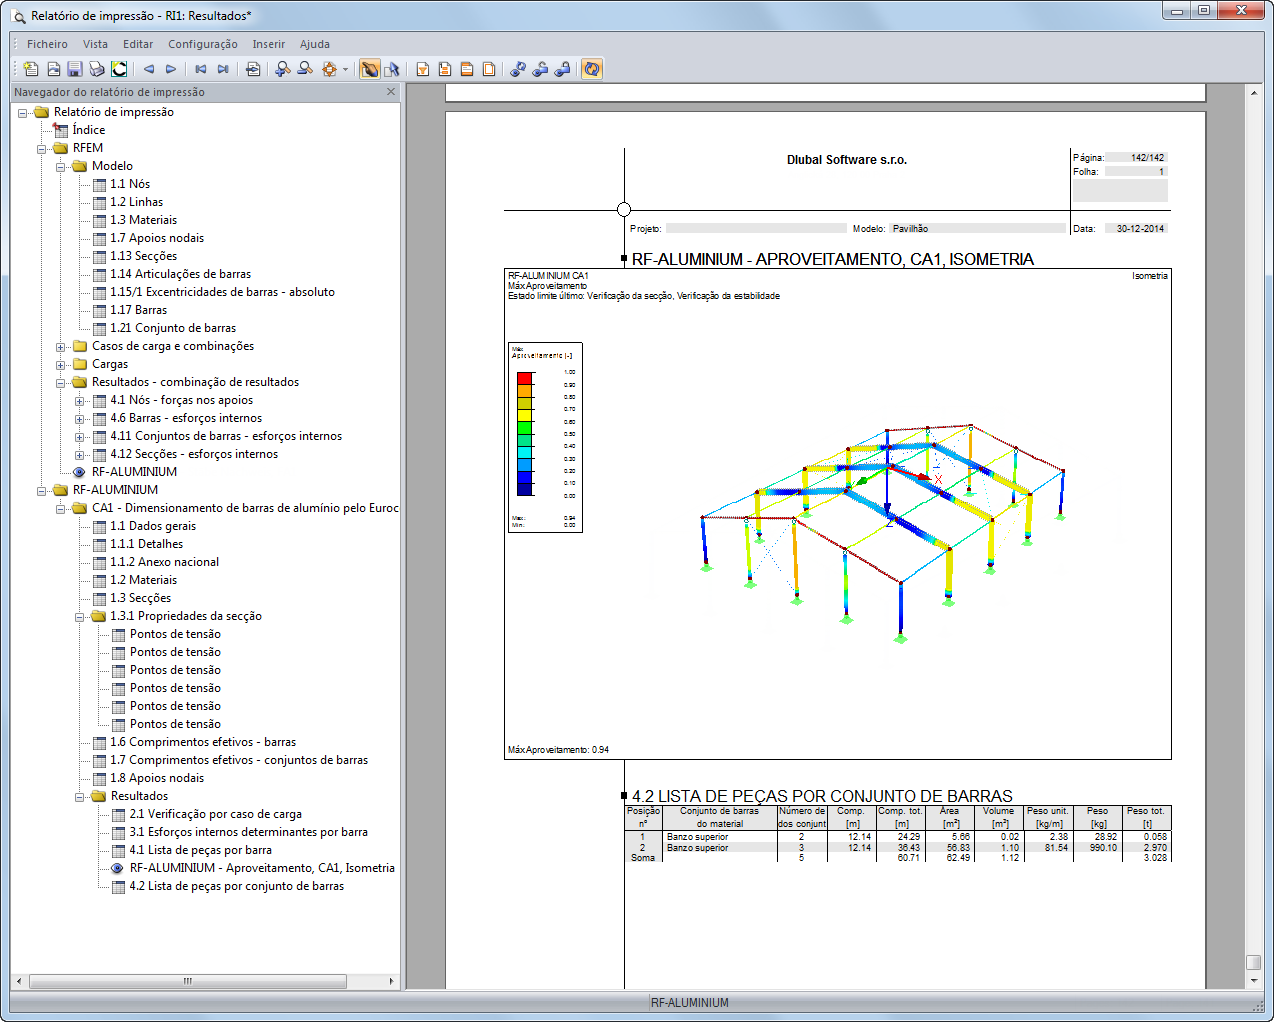Open the Vista menu
The width and height of the screenshot is (1274, 1022).
tap(95, 44)
